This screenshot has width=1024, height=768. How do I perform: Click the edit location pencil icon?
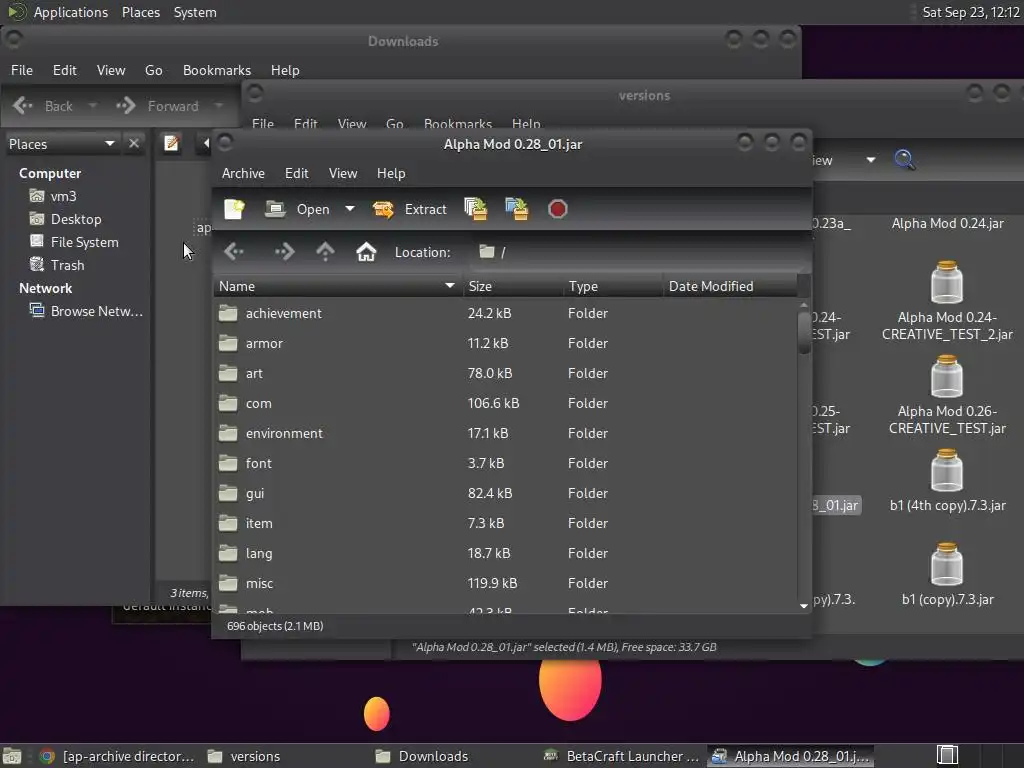coord(171,143)
